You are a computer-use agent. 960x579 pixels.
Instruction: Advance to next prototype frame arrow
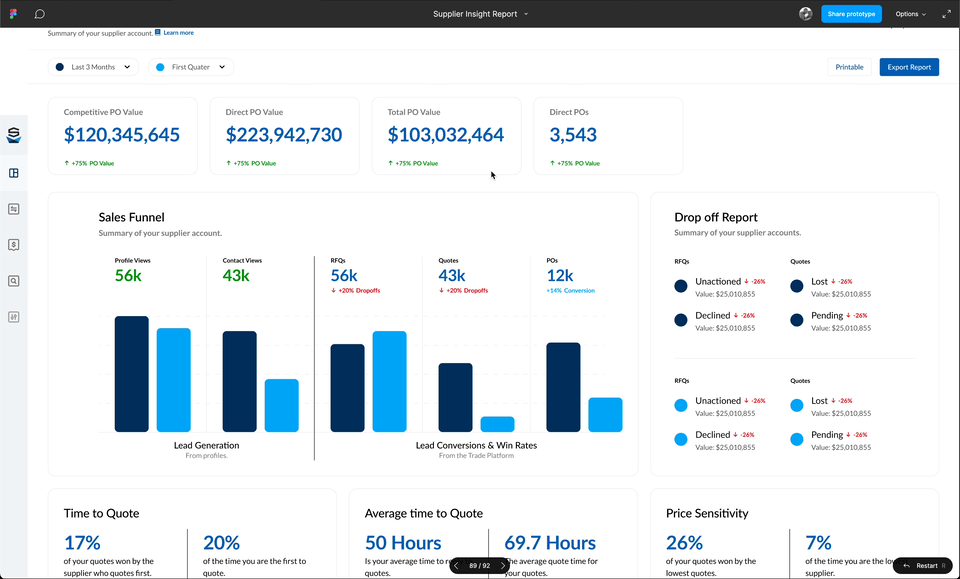[503, 566]
